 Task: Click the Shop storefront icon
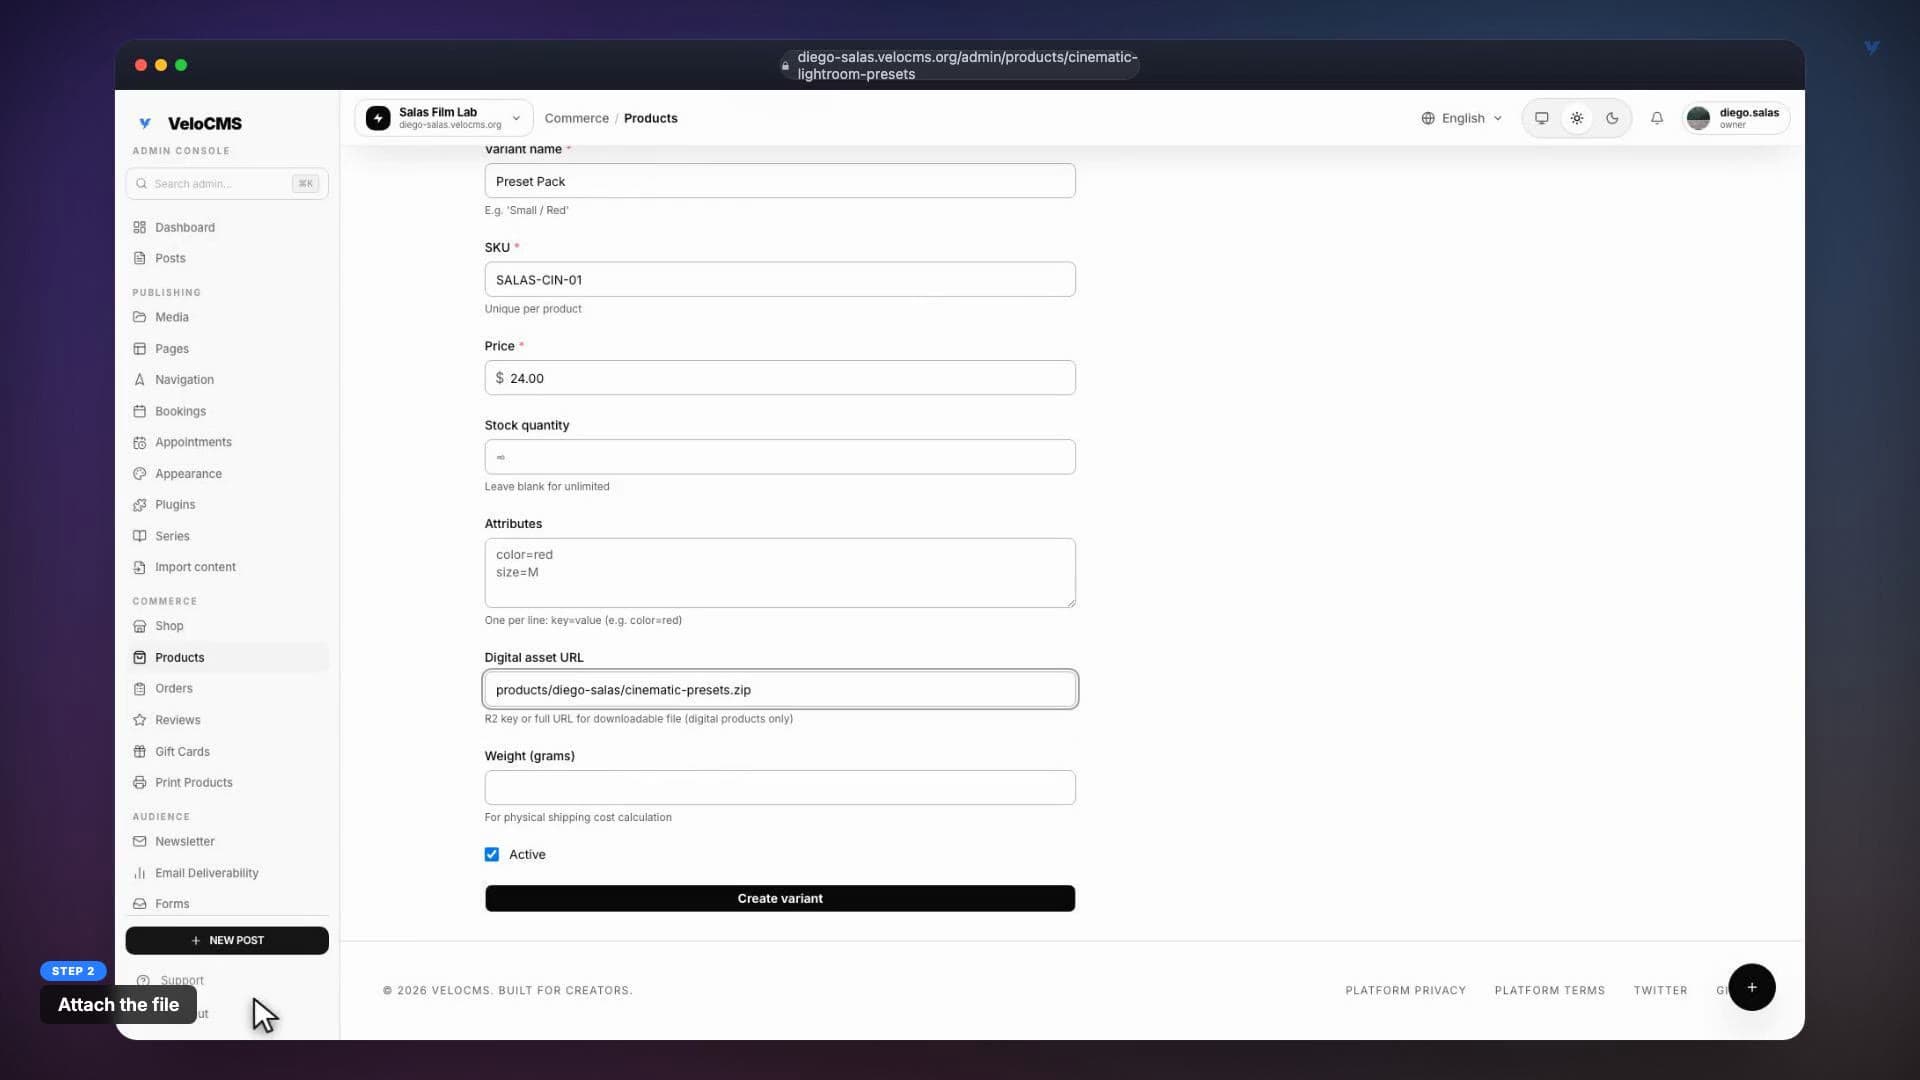click(140, 626)
